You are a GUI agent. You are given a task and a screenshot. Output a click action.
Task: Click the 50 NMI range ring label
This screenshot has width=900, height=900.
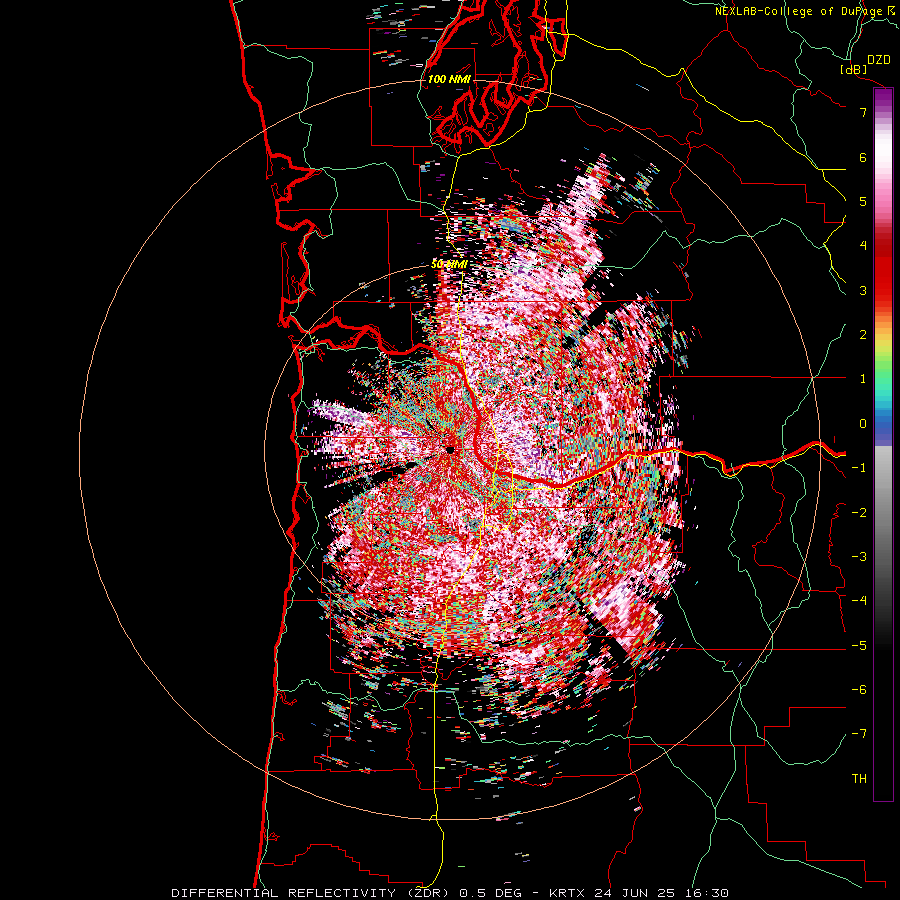coord(449,265)
